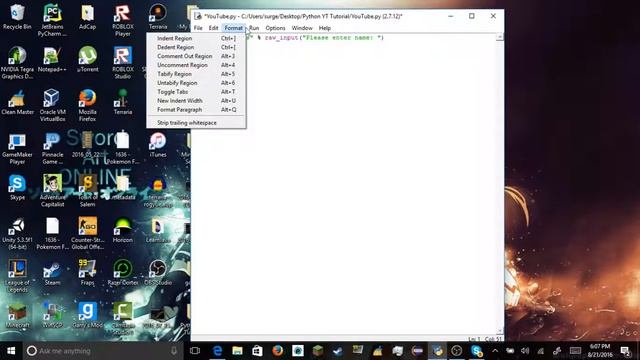Open uTorrent desktop icon
Screen dimensions: 640x360
click(x=87, y=60)
